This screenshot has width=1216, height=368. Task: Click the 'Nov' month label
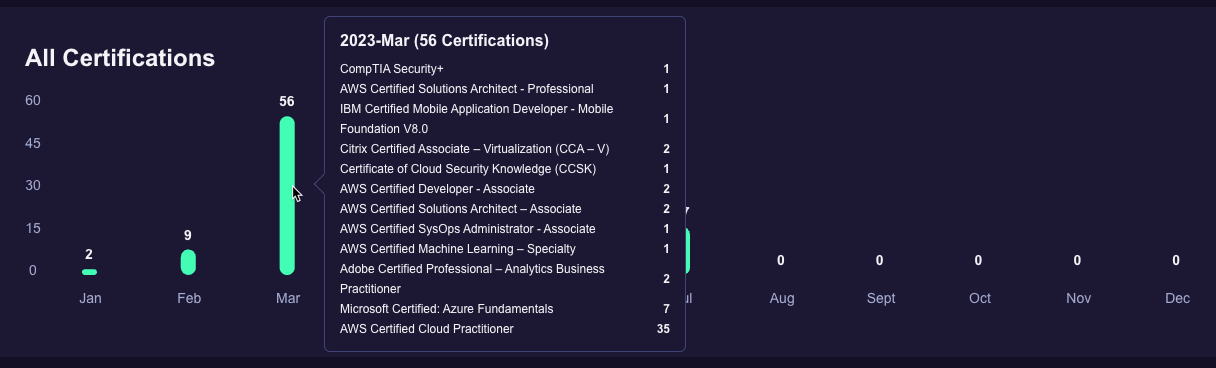coord(1078,298)
